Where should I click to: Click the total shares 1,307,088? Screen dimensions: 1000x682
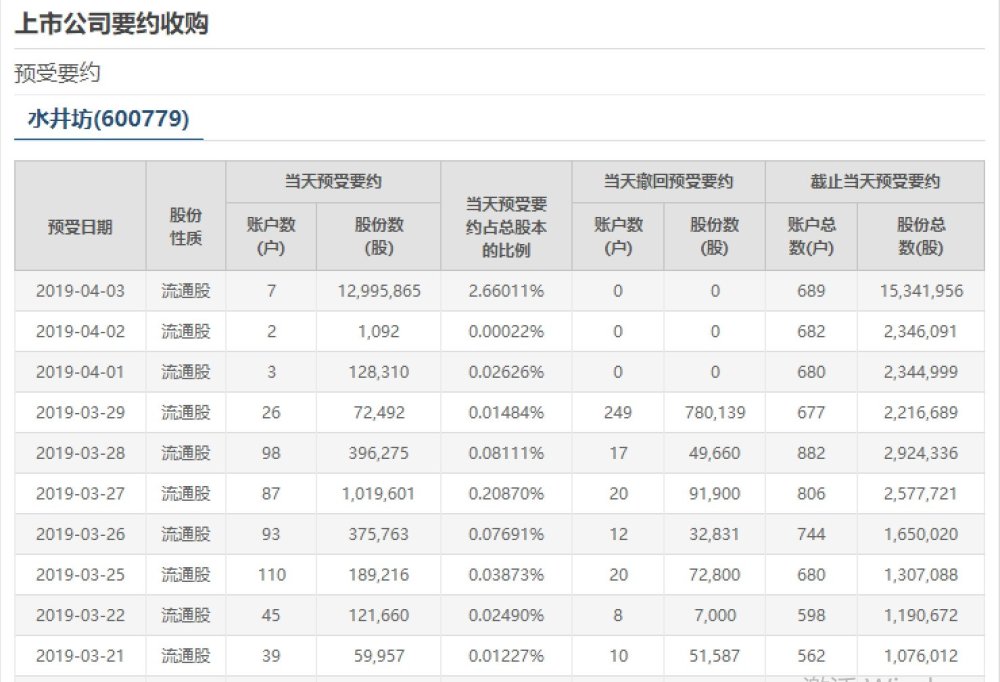tap(921, 575)
